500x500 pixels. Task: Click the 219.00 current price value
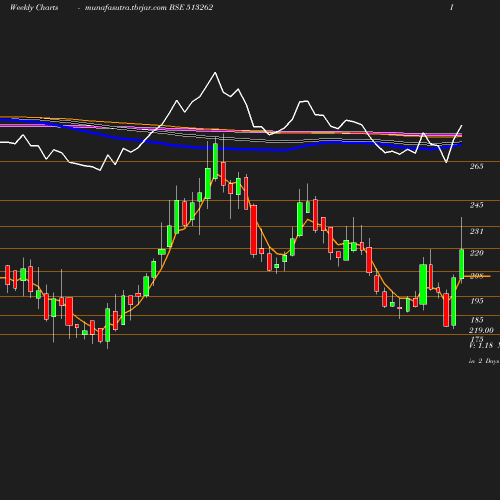pos(481,330)
